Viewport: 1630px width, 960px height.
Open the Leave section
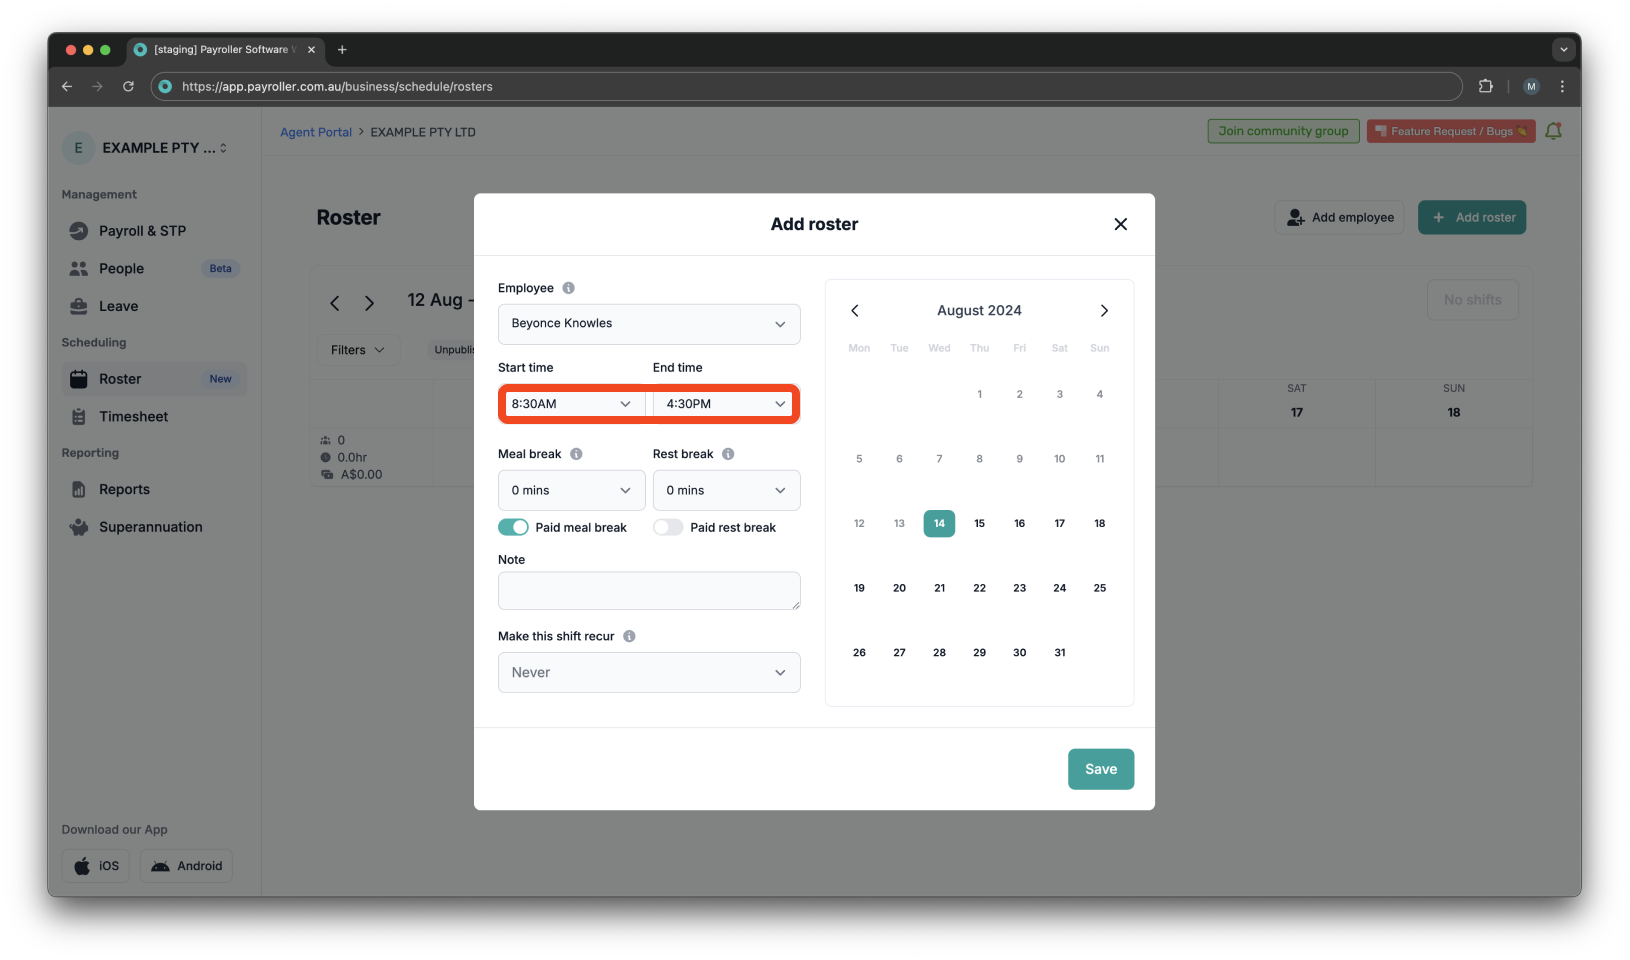(x=152, y=306)
